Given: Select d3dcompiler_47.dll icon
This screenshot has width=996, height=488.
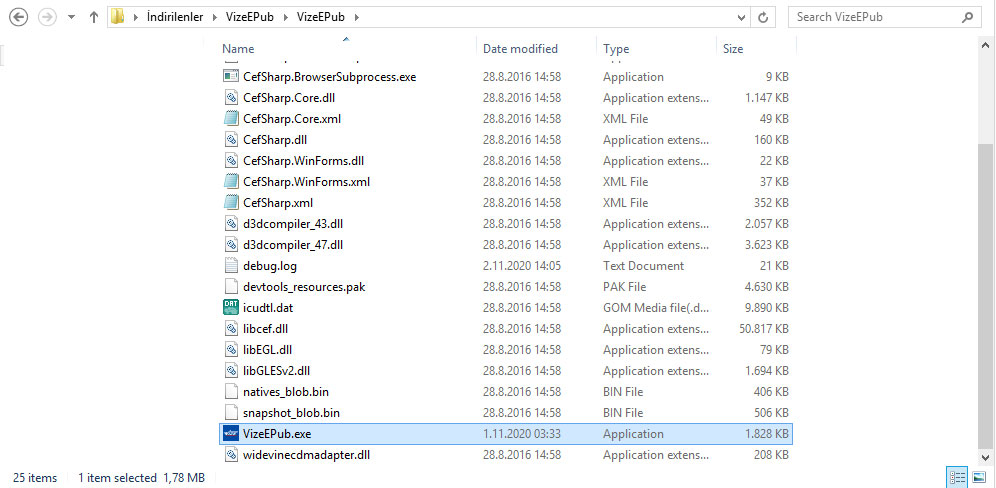Looking at the screenshot, I should pos(231,244).
